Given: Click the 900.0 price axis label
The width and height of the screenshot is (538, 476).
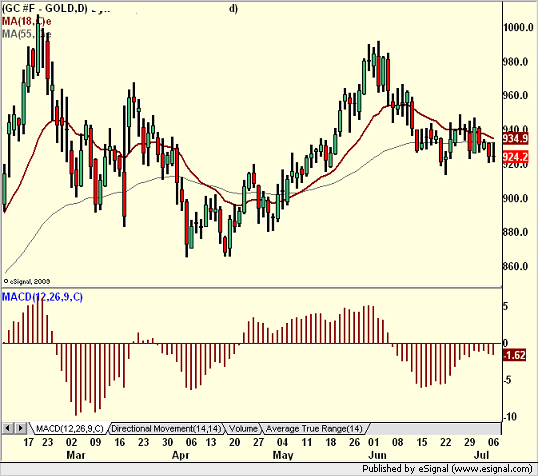Looking at the screenshot, I should tap(515, 198).
